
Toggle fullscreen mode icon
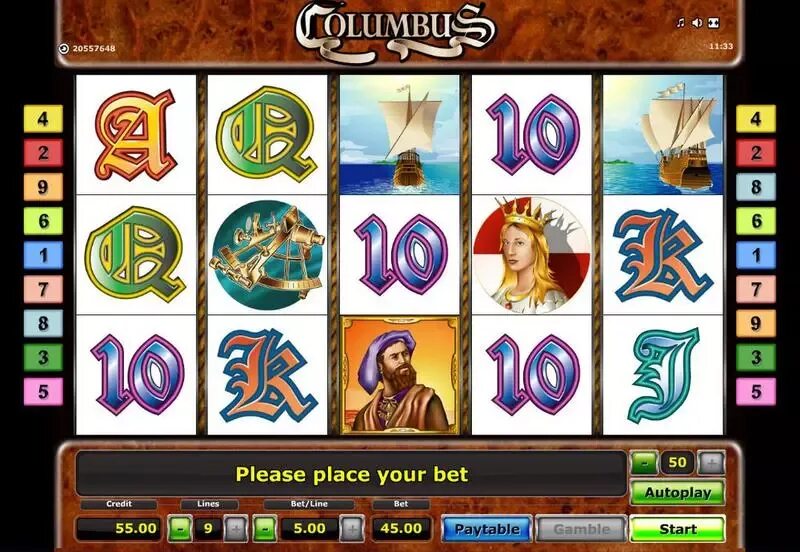coord(714,23)
